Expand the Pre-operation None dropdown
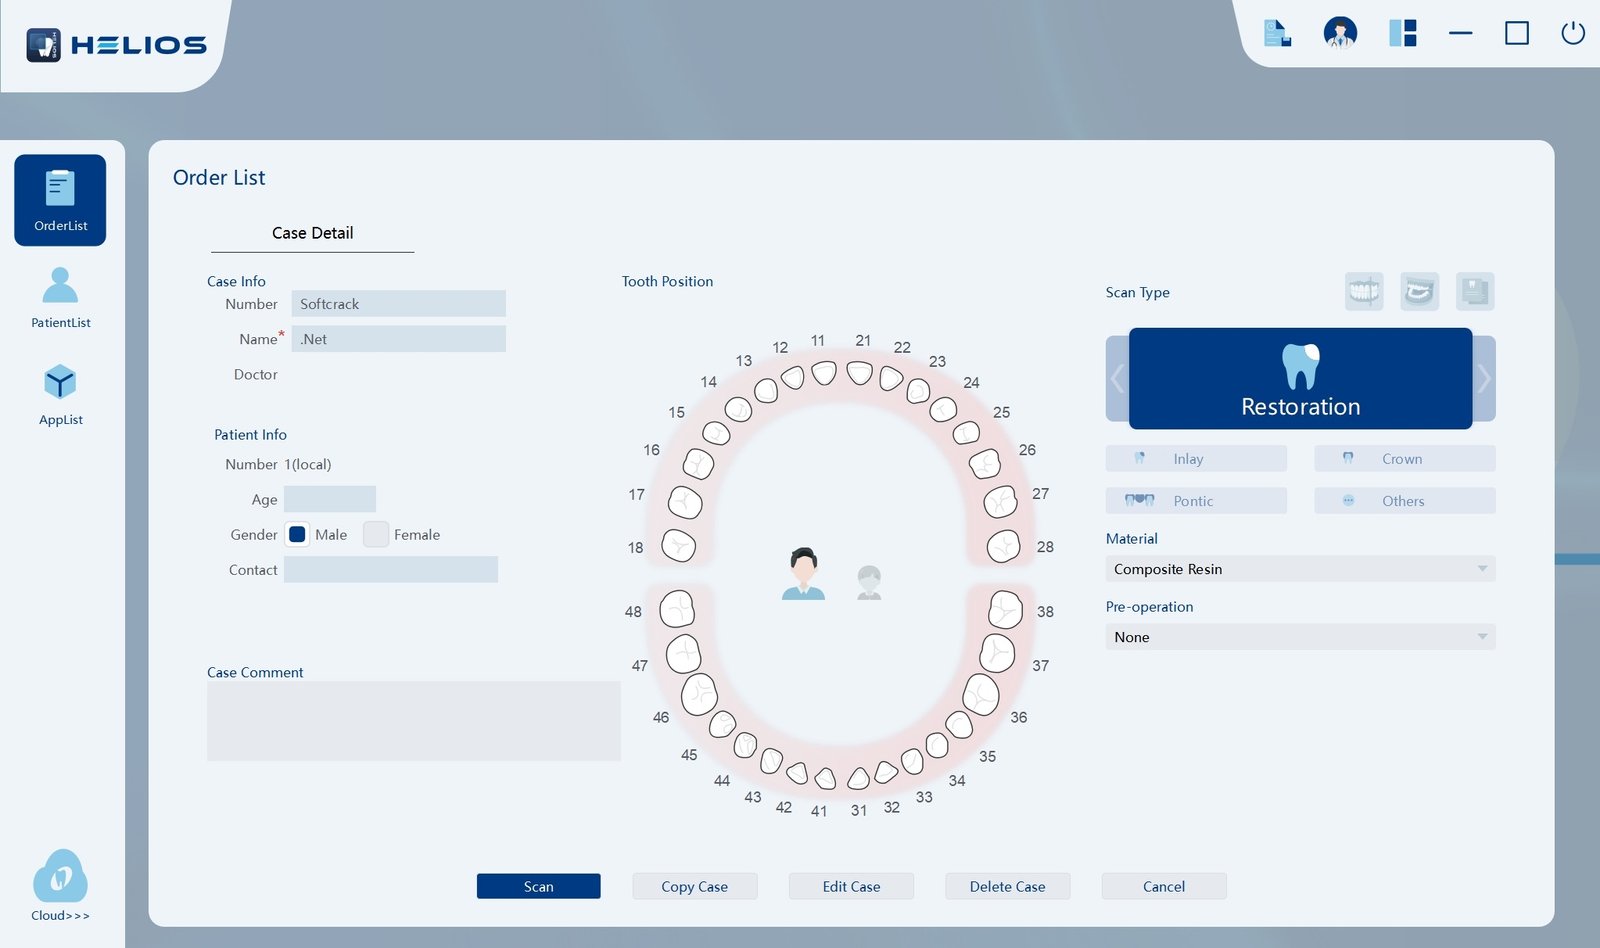Screen dimensions: 1600x948 (x=1300, y=637)
